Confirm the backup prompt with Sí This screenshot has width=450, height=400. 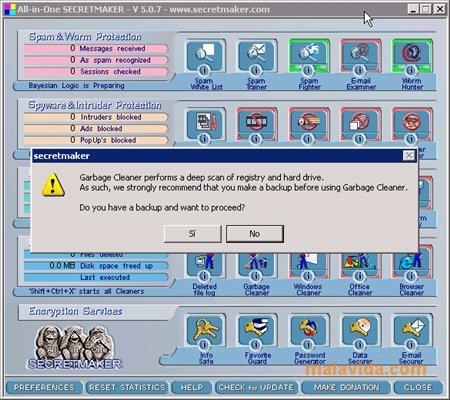pyautogui.click(x=192, y=234)
